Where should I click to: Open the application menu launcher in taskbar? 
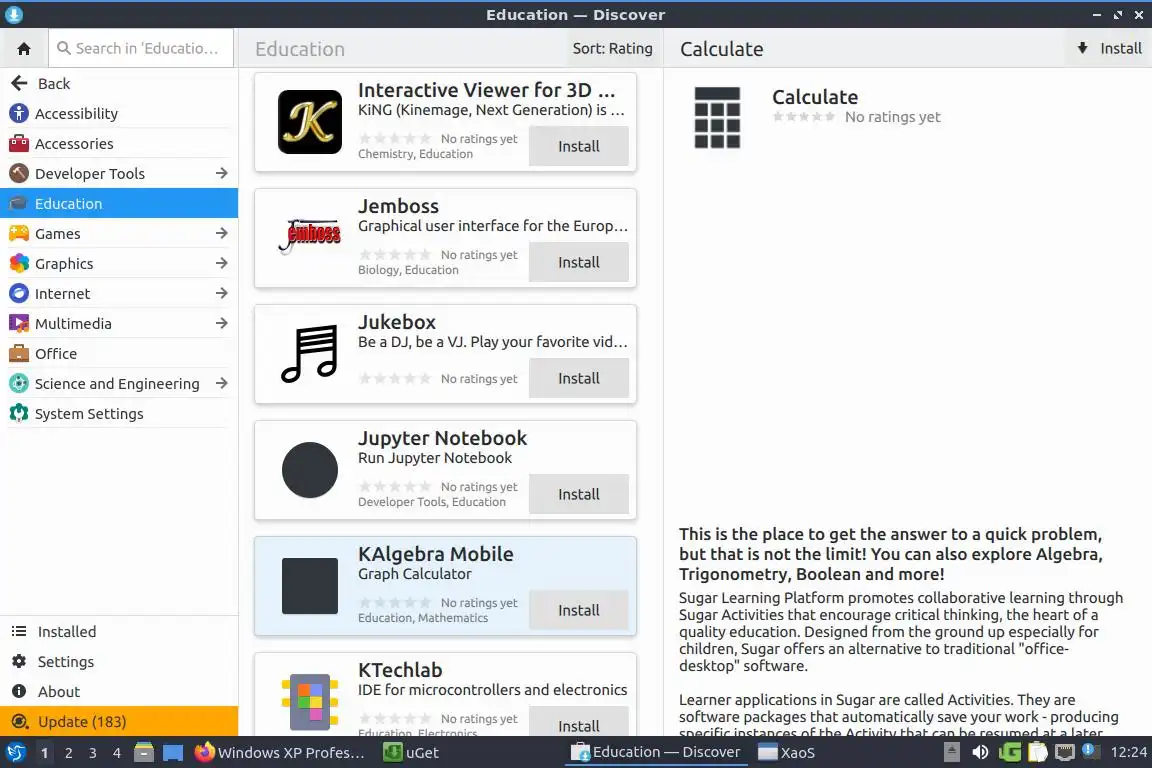click(15, 753)
